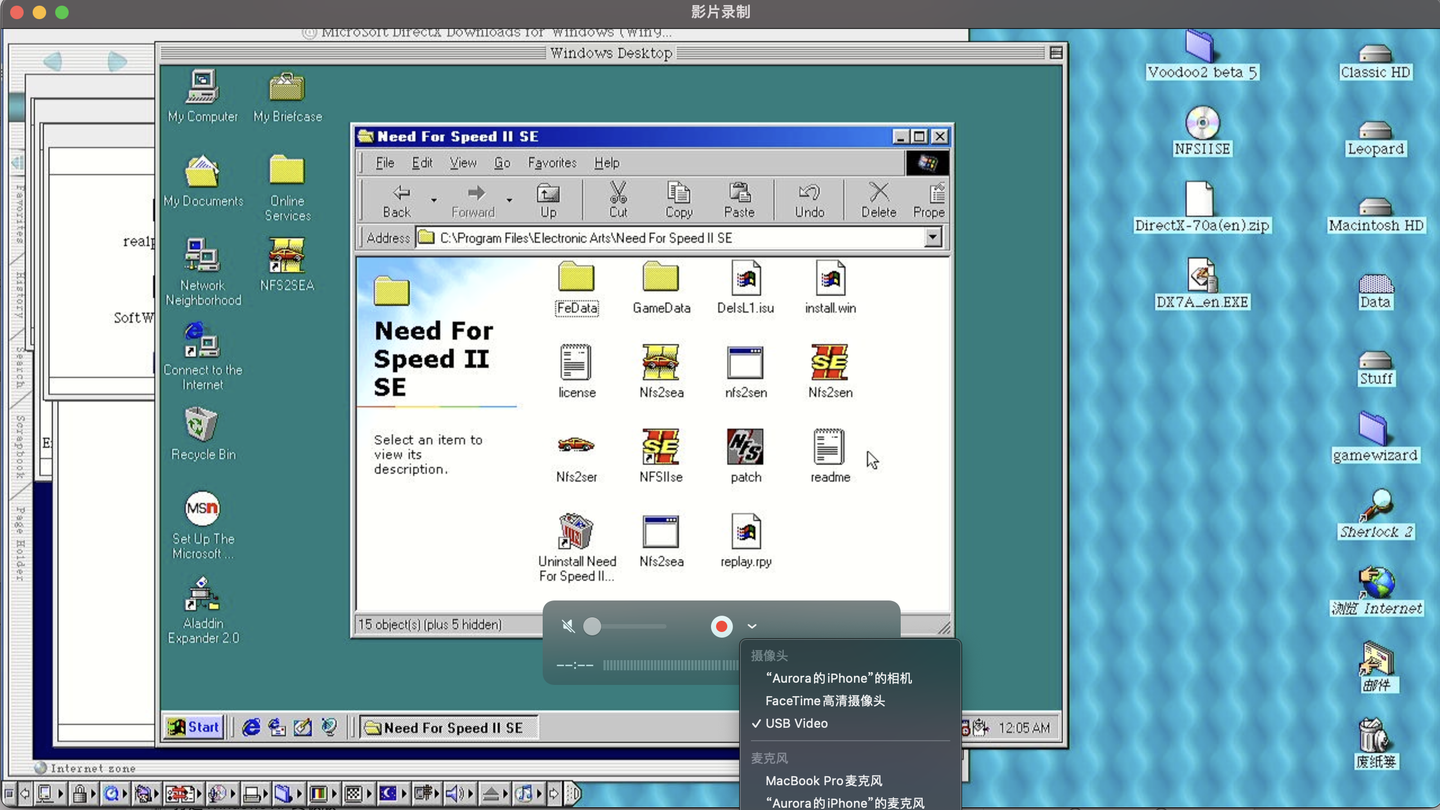The height and width of the screenshot is (810, 1440).
Task: Select the install.win file
Action: [x=830, y=287]
